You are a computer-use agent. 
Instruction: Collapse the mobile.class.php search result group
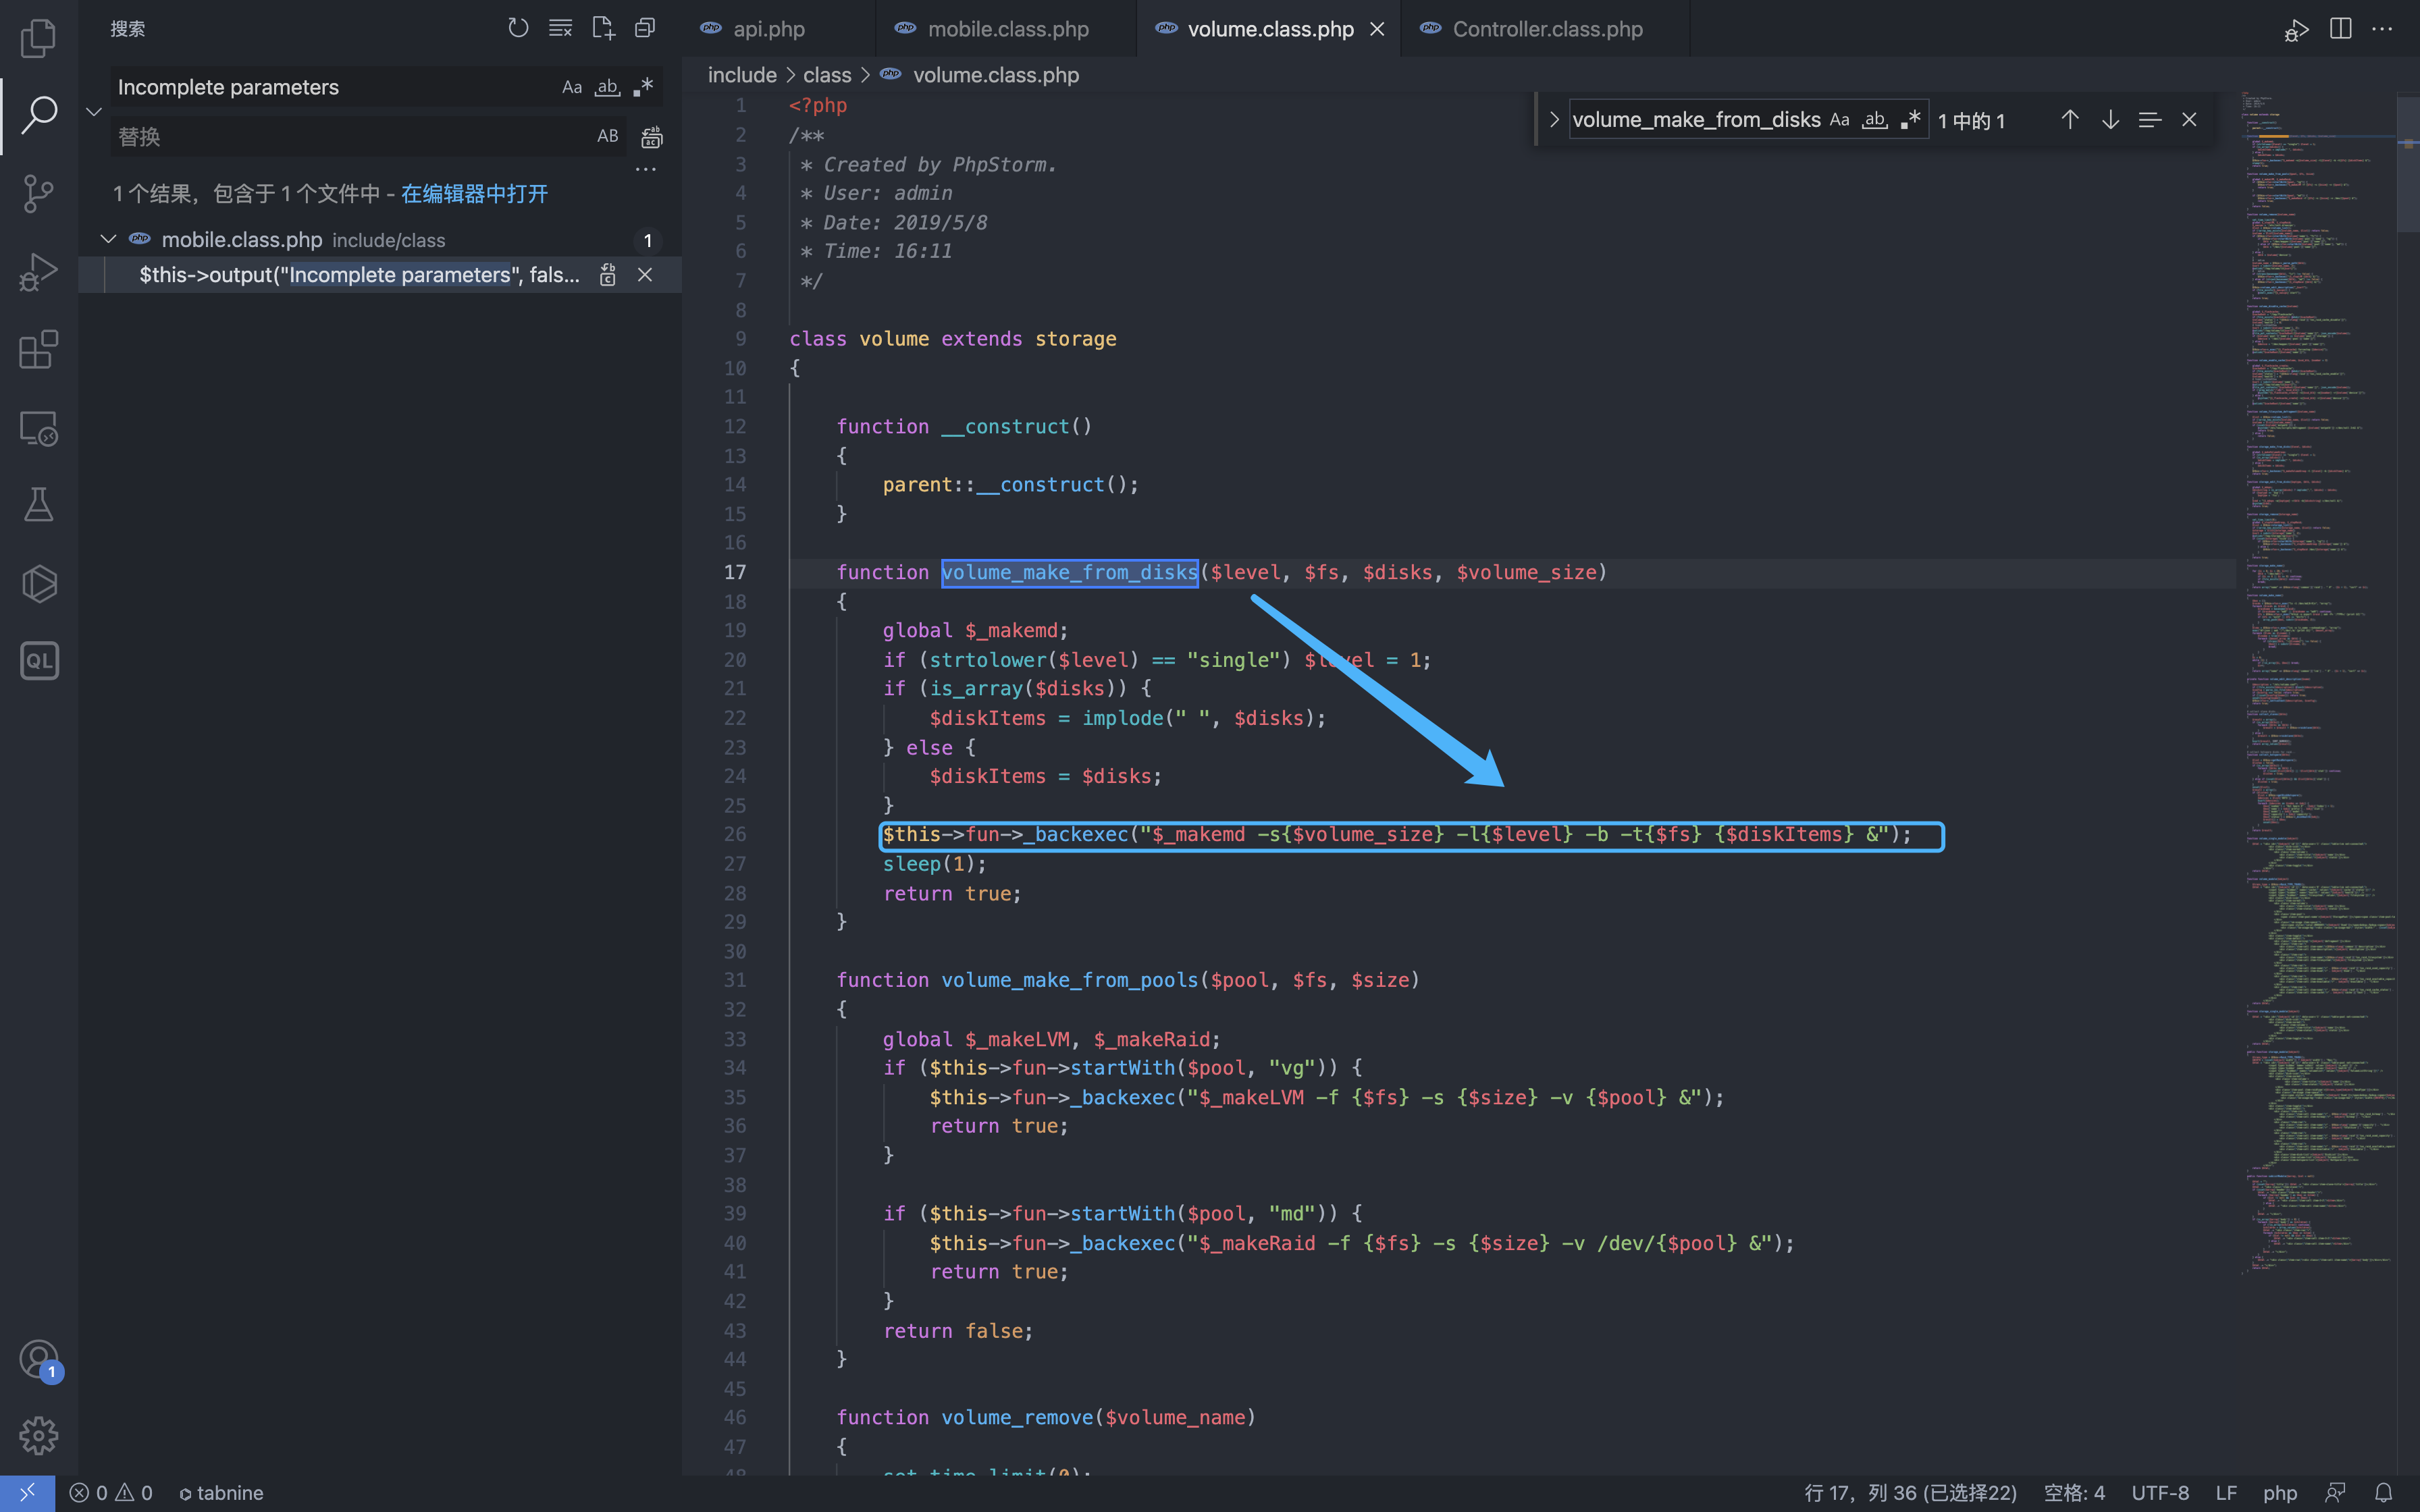(x=108, y=240)
